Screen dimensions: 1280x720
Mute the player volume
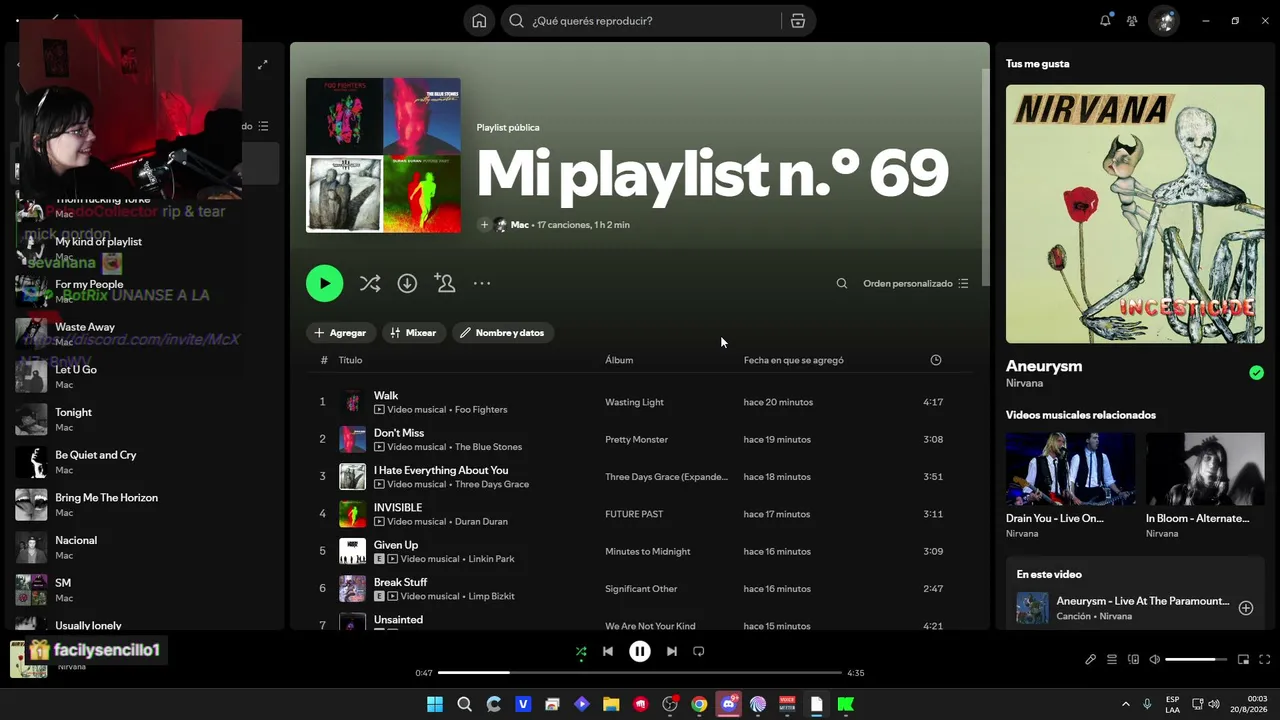tap(1155, 660)
